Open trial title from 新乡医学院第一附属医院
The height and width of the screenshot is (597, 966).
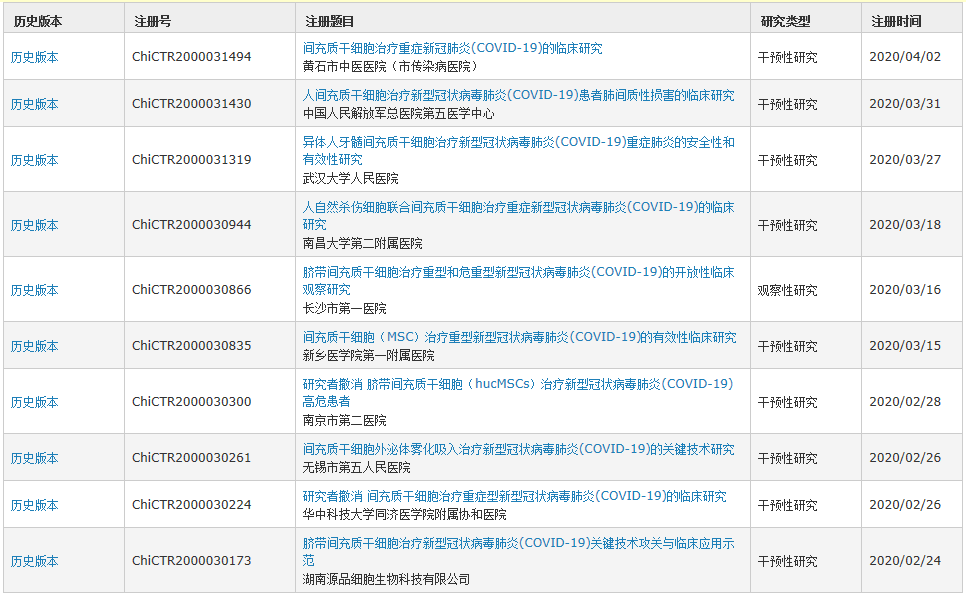point(519,337)
